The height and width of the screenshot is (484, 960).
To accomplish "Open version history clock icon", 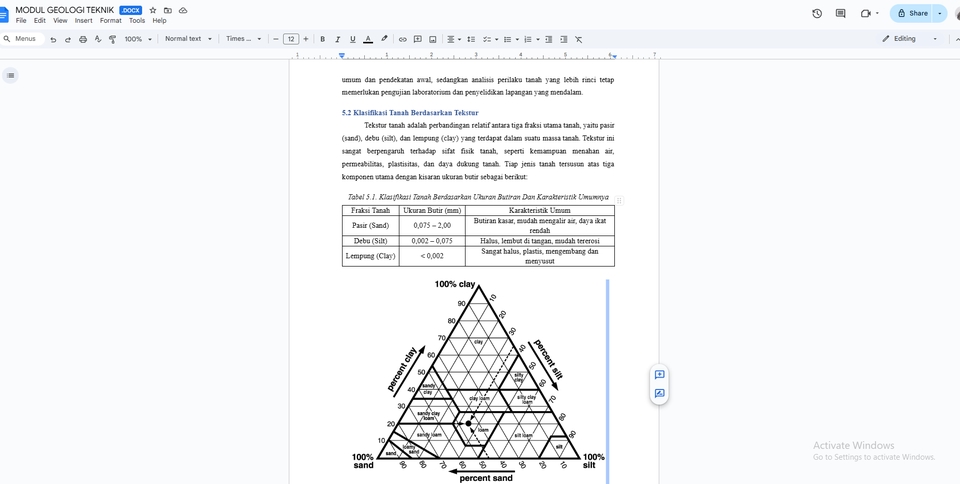I will 817,13.
